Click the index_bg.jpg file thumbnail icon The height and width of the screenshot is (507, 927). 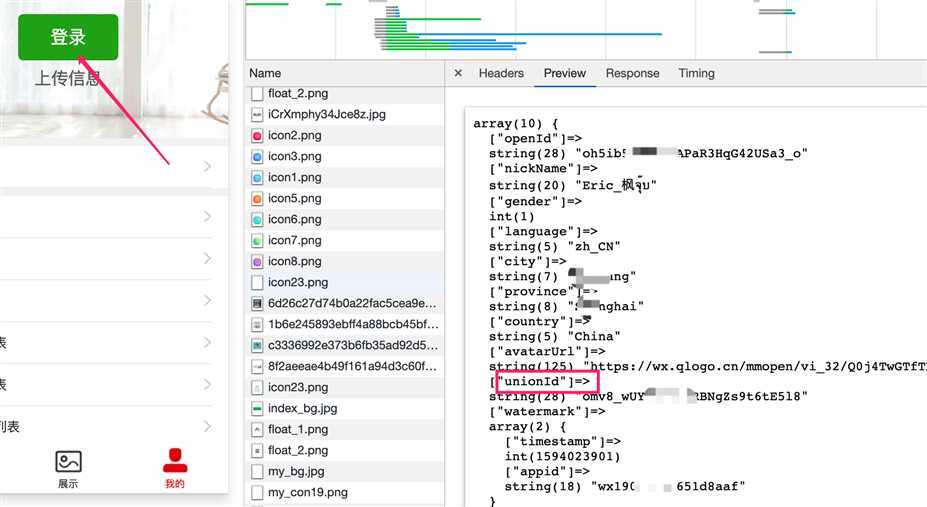[x=257, y=409]
